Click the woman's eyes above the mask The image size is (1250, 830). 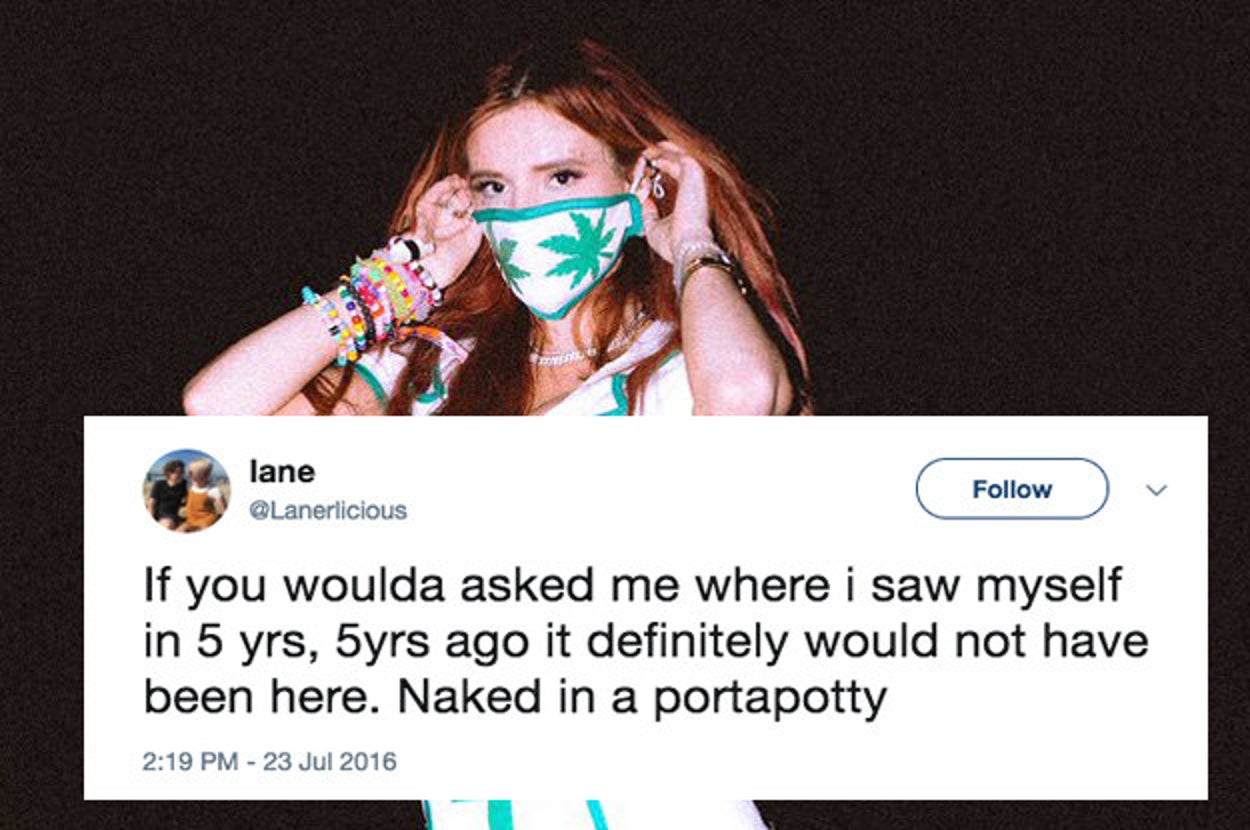(x=525, y=181)
